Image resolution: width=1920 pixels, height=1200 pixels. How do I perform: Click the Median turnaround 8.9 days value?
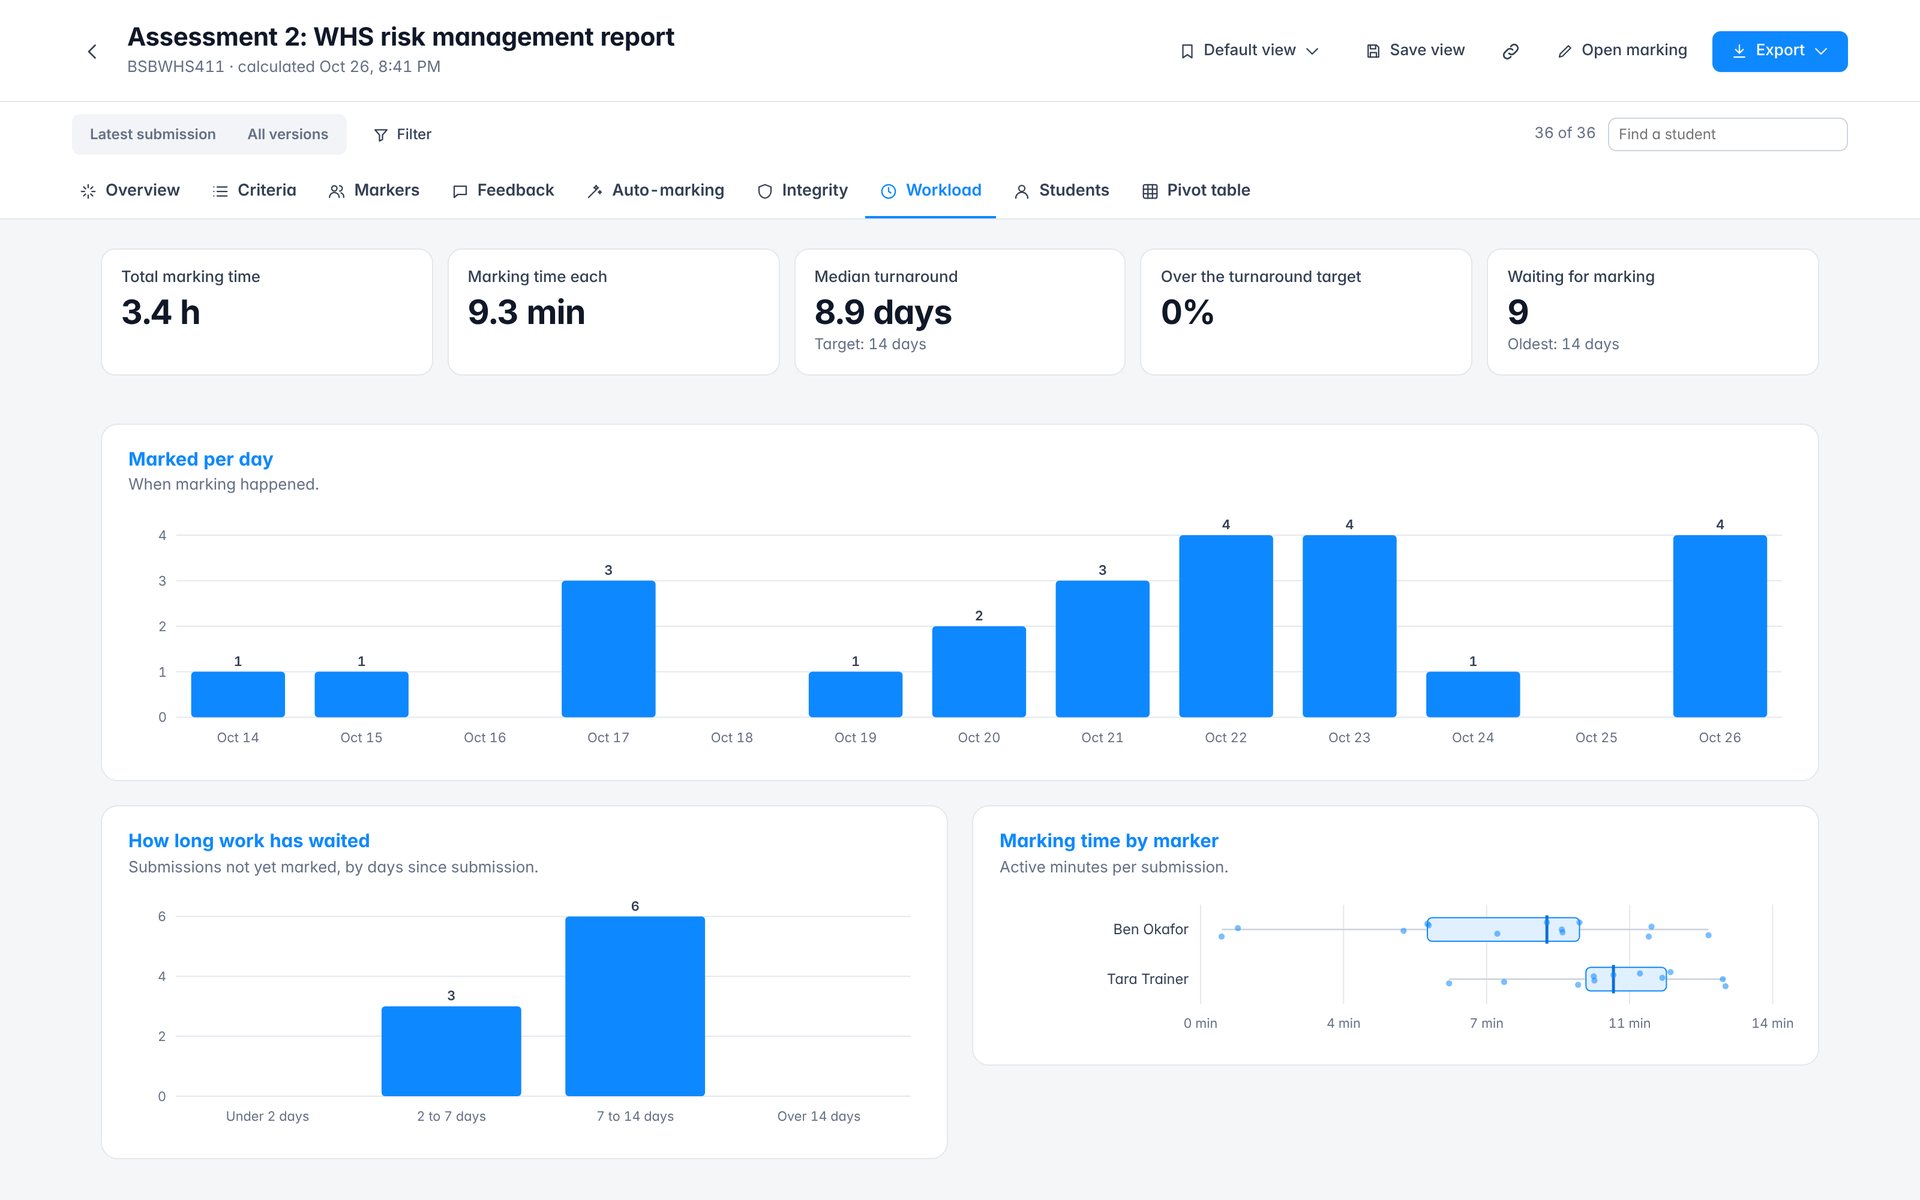click(883, 313)
